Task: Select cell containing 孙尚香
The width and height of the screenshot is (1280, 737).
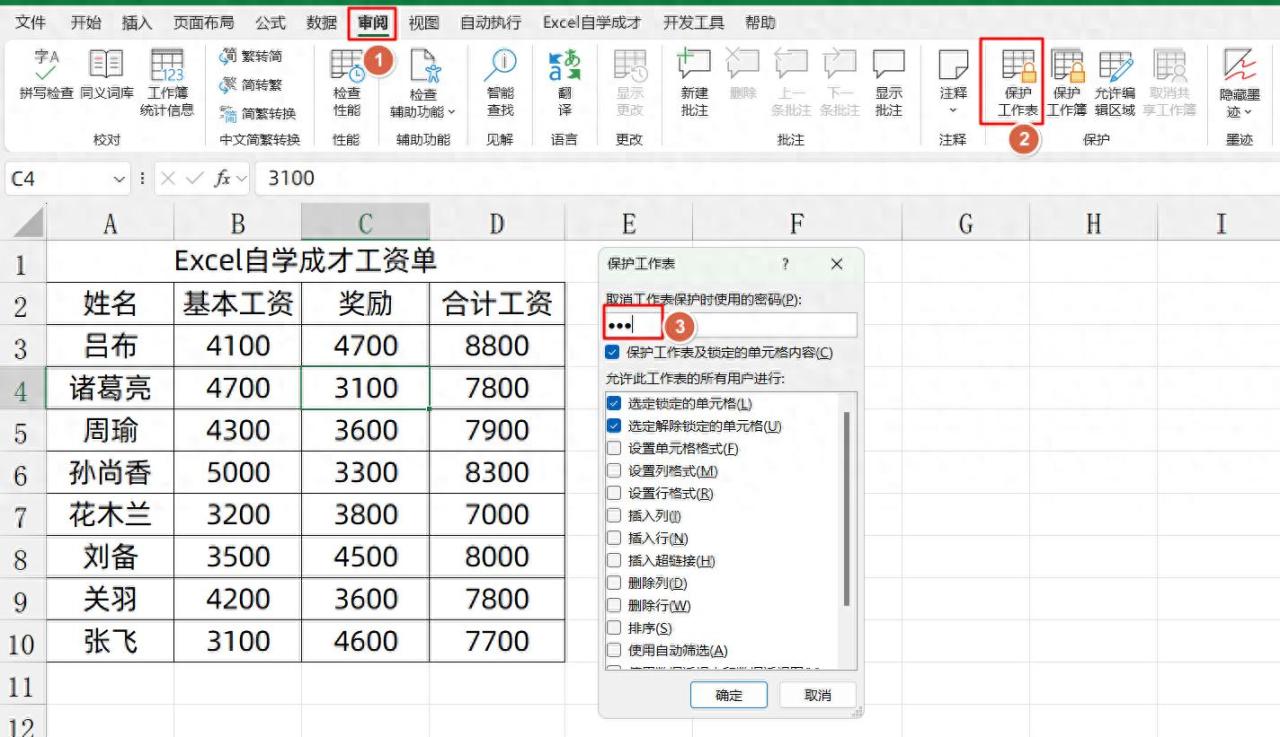Action: tap(110, 472)
